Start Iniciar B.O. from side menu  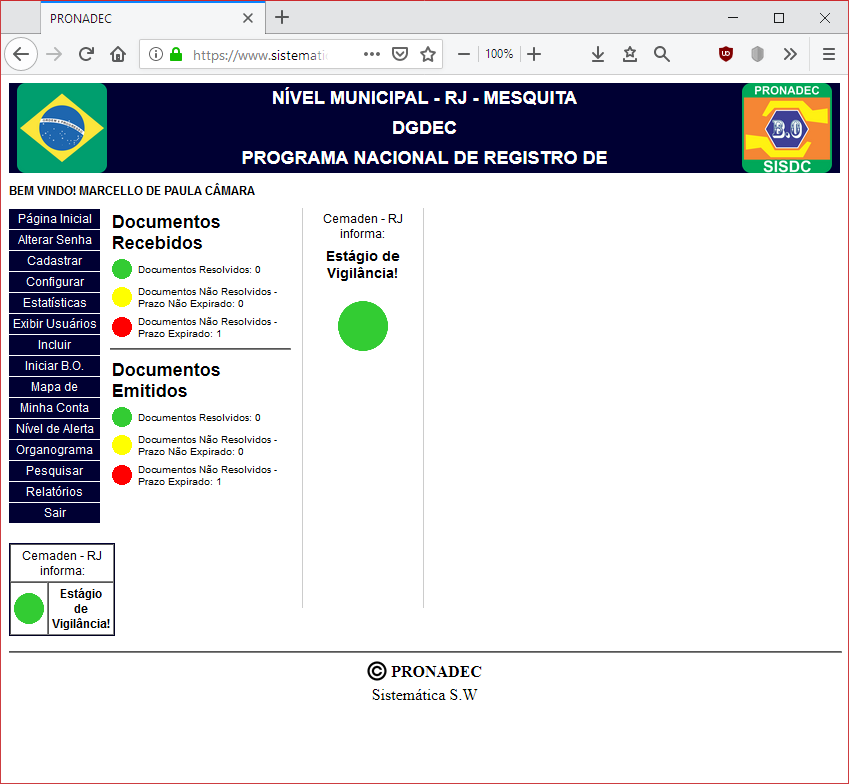coord(55,366)
